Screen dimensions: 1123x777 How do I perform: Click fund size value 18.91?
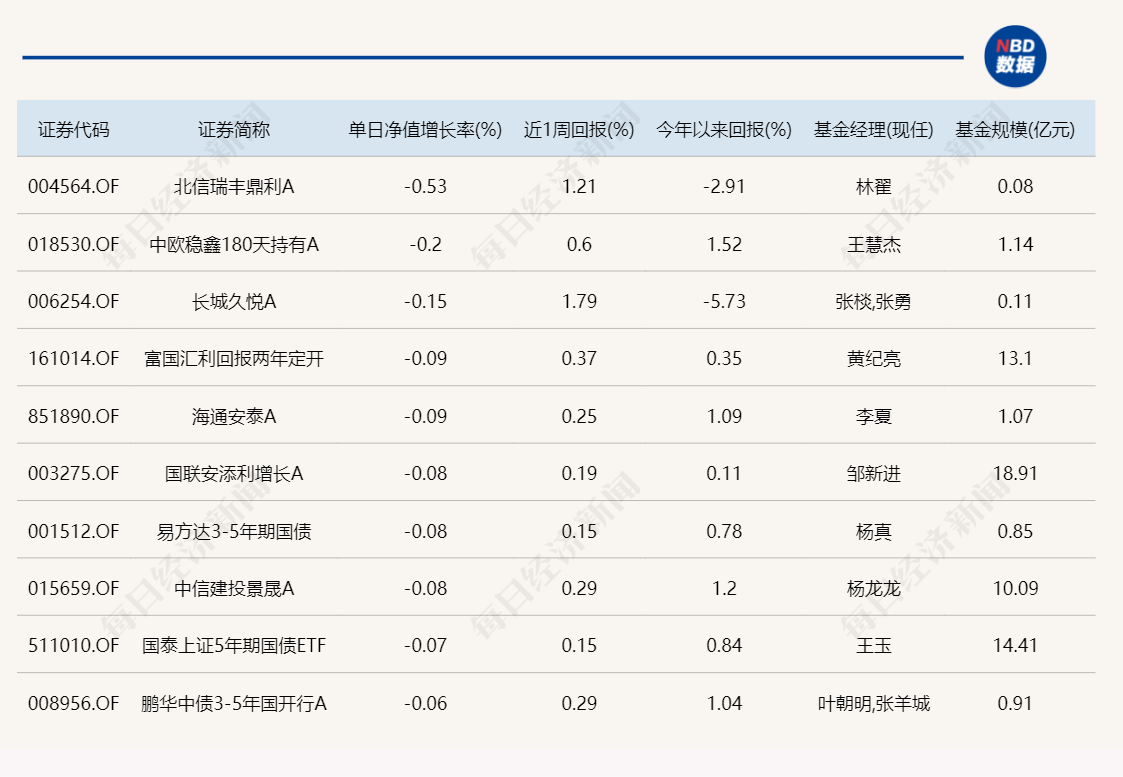(x=1015, y=473)
